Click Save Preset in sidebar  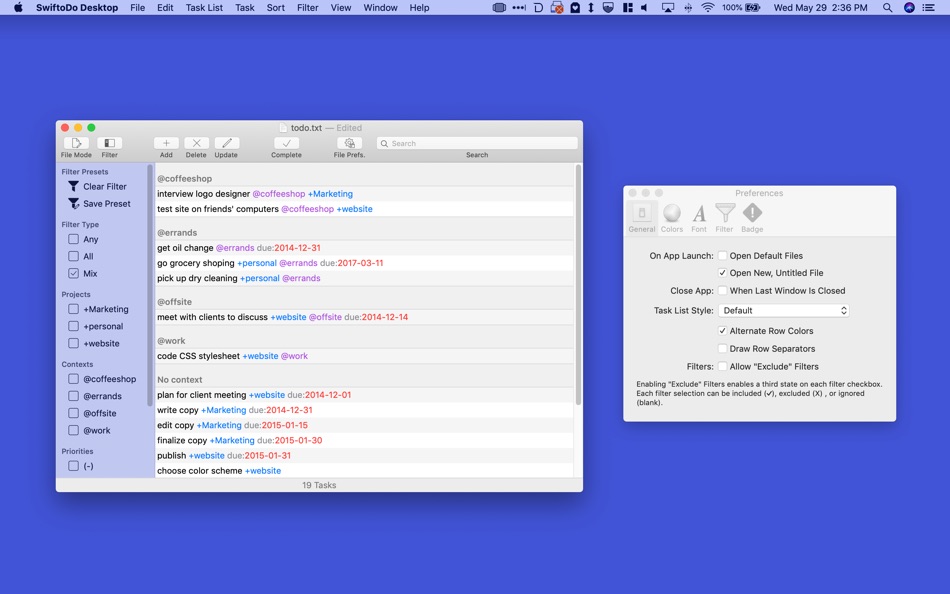point(106,204)
